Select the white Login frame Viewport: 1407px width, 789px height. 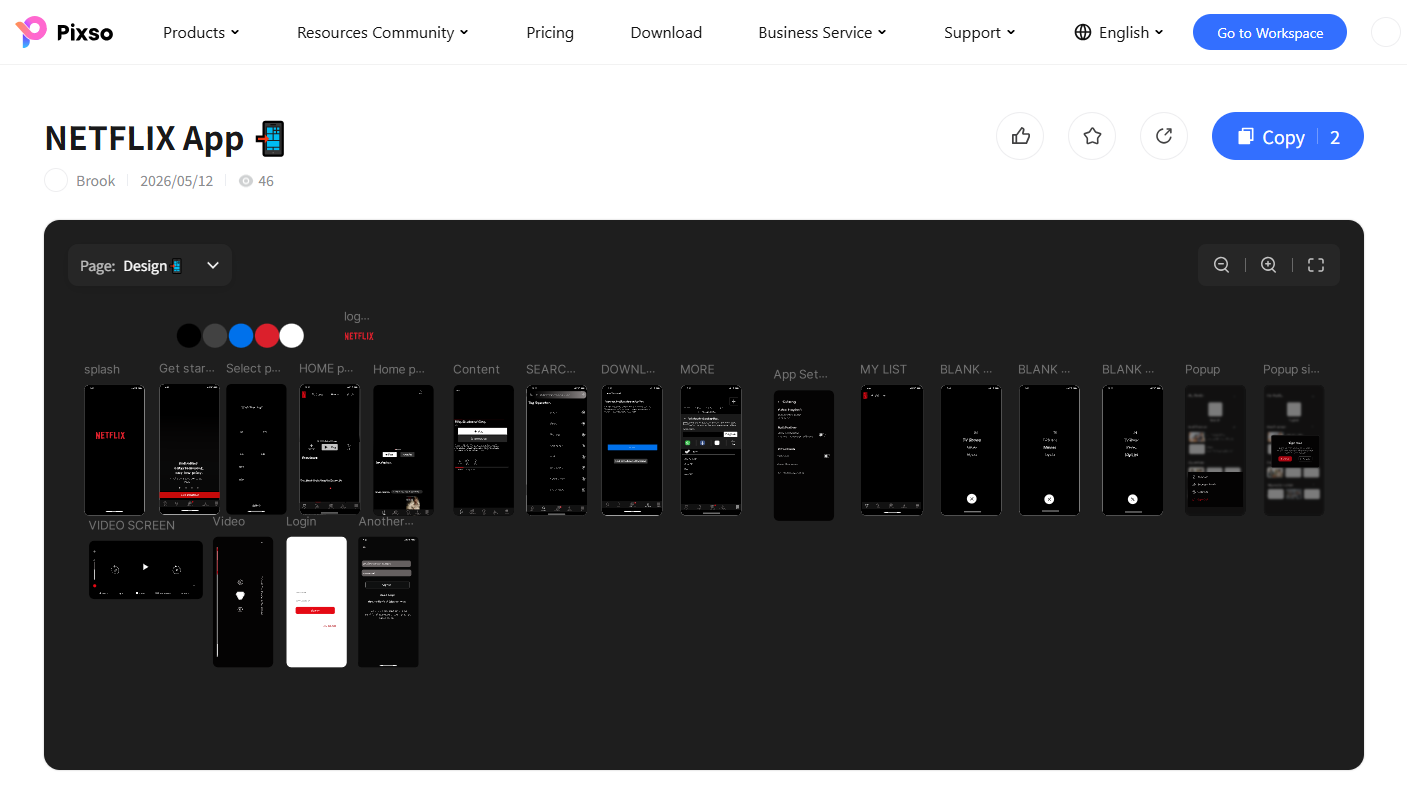(x=316, y=602)
